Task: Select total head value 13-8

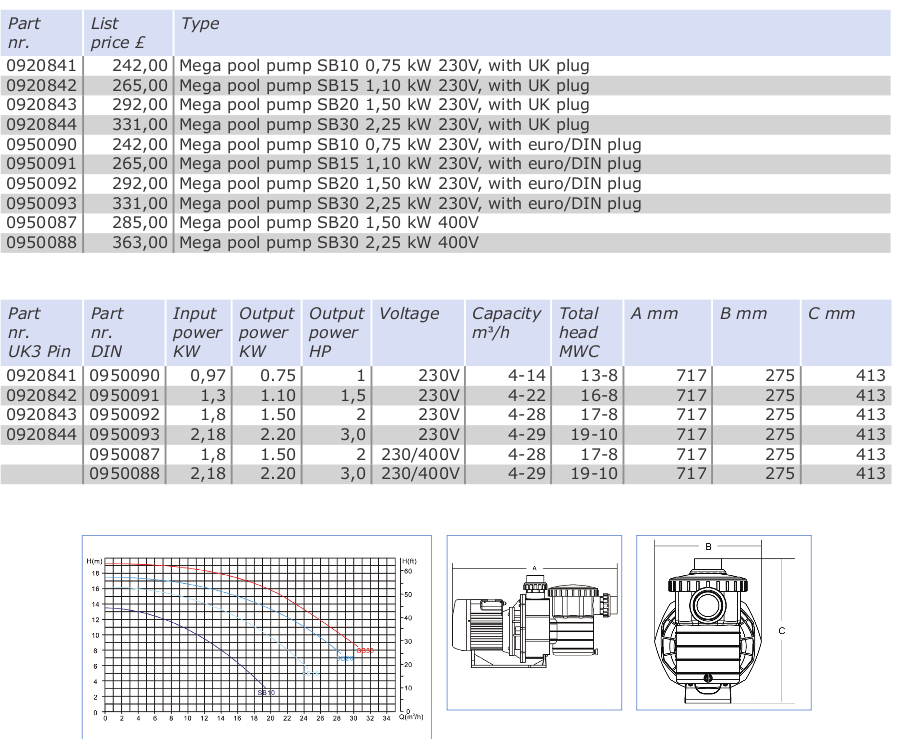Action: click(599, 376)
